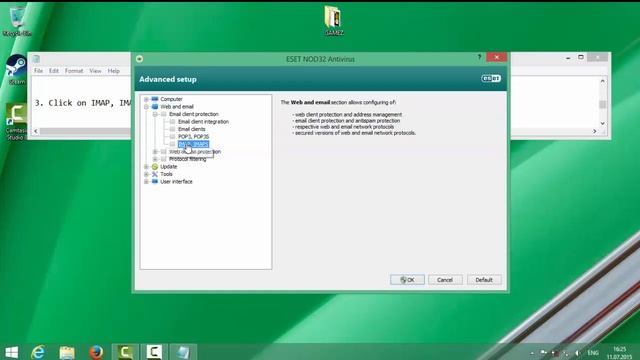Select POP3, POP3S tree item

[x=193, y=136]
